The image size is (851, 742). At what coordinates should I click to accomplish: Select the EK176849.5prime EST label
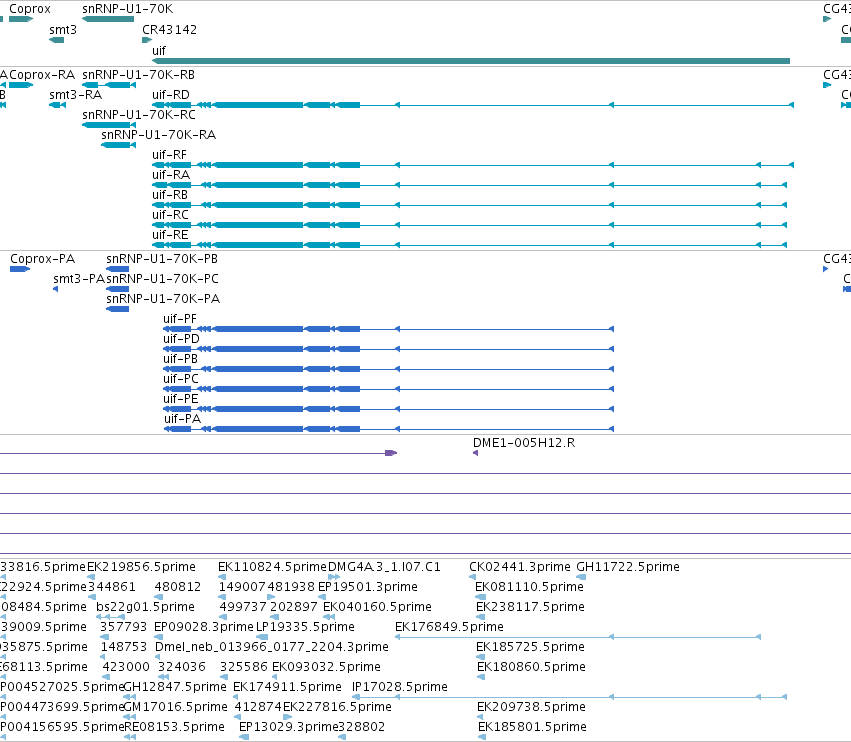click(449, 627)
